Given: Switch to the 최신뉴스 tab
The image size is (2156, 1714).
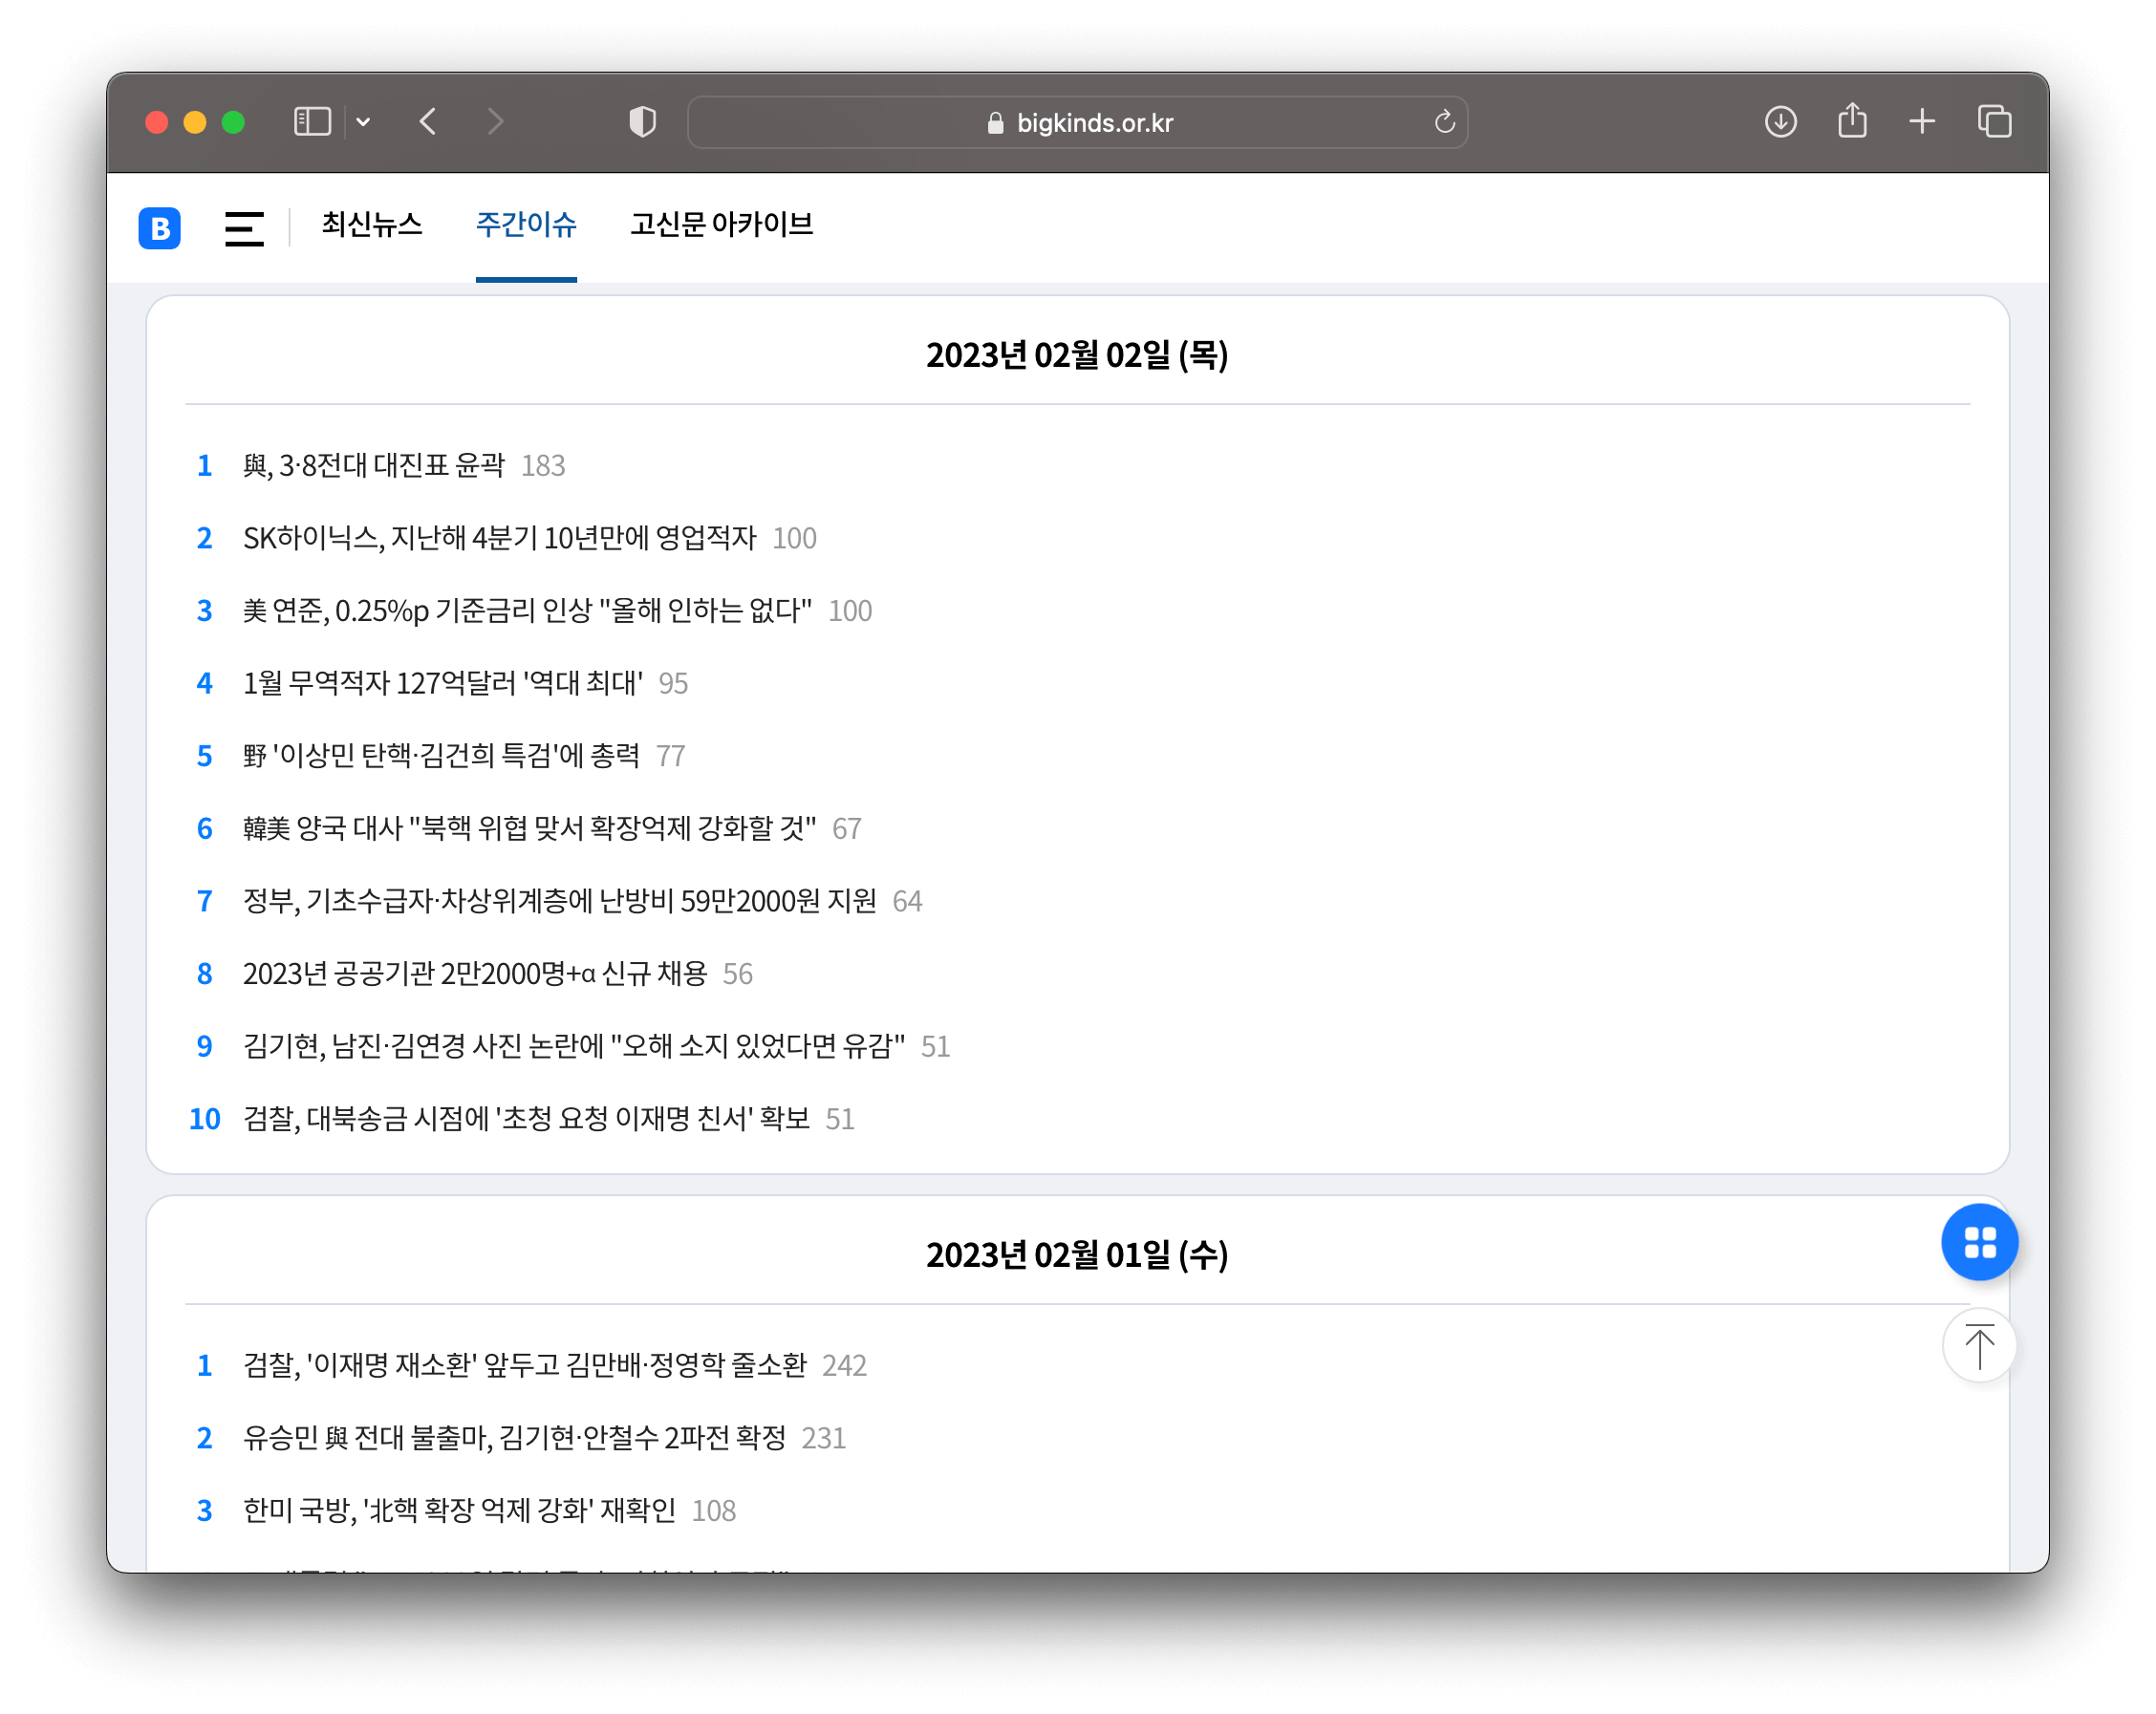Looking at the screenshot, I should click(x=372, y=224).
